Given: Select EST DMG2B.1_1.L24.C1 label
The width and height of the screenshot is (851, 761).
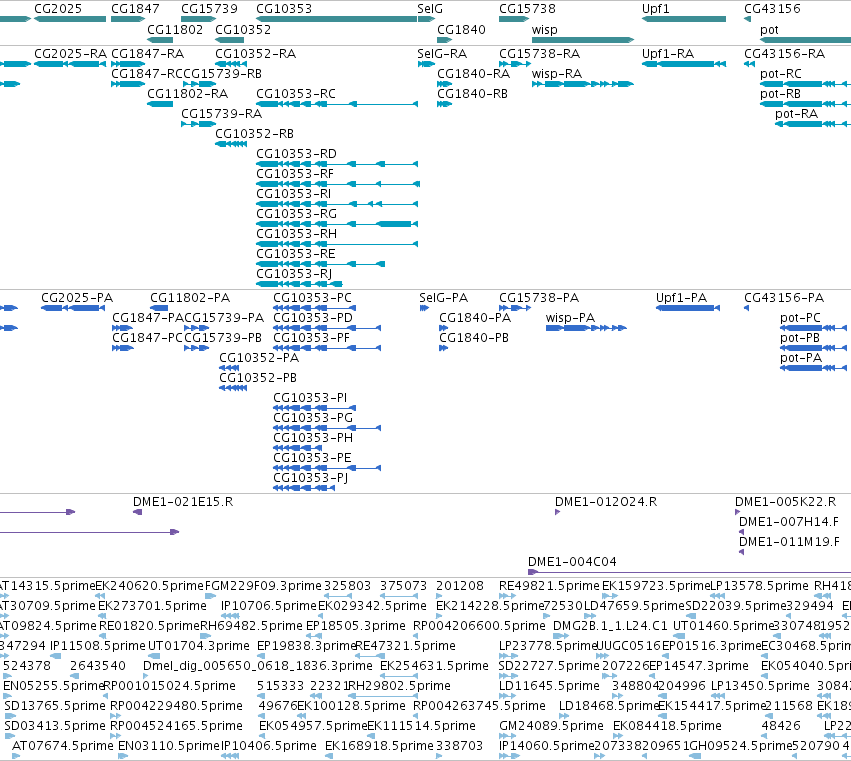Looking at the screenshot, I should coord(610,626).
